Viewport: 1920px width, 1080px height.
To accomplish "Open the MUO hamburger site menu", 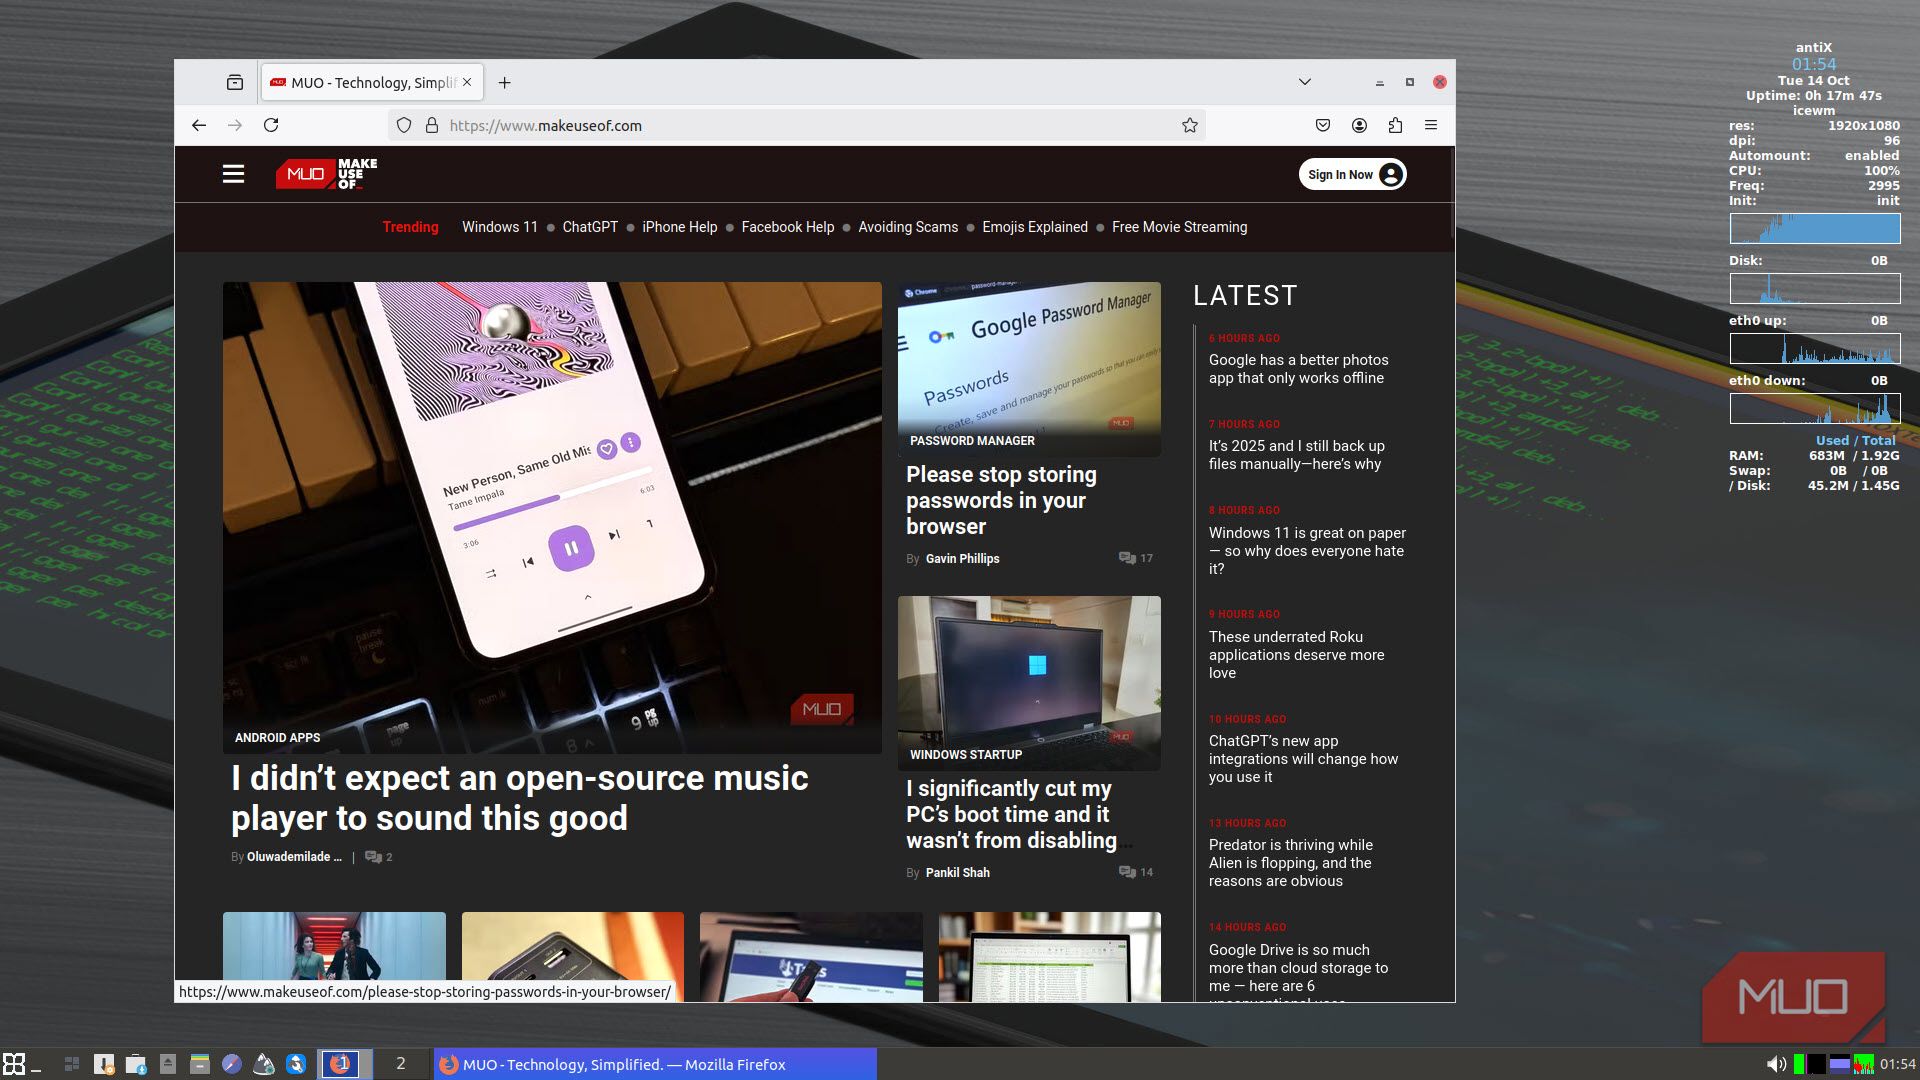I will 233,174.
